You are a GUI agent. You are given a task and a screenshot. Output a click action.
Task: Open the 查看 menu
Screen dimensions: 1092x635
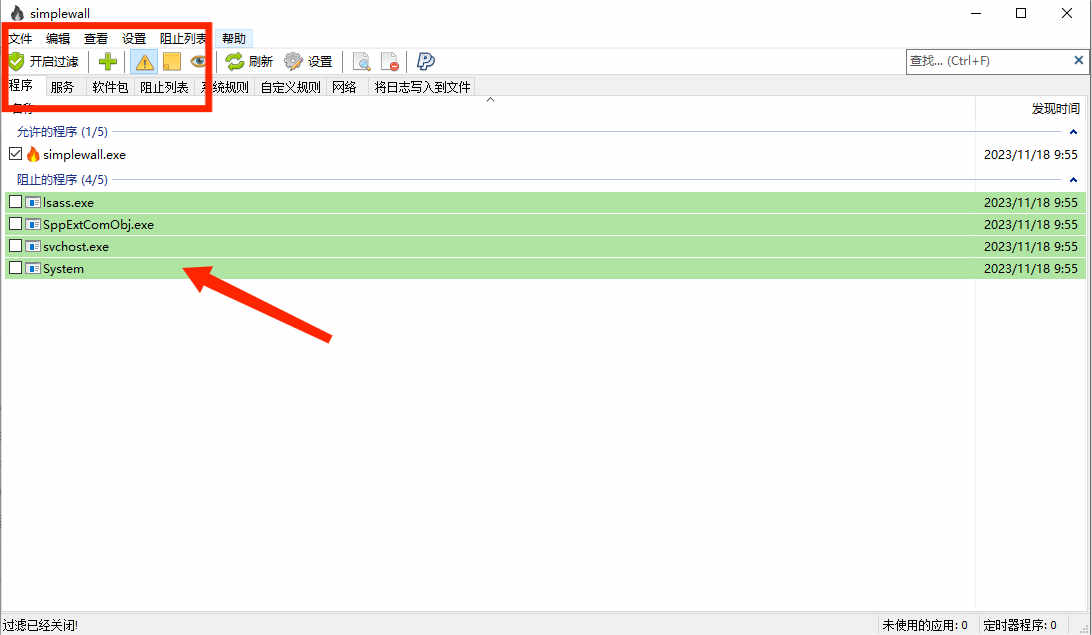pyautogui.click(x=96, y=38)
